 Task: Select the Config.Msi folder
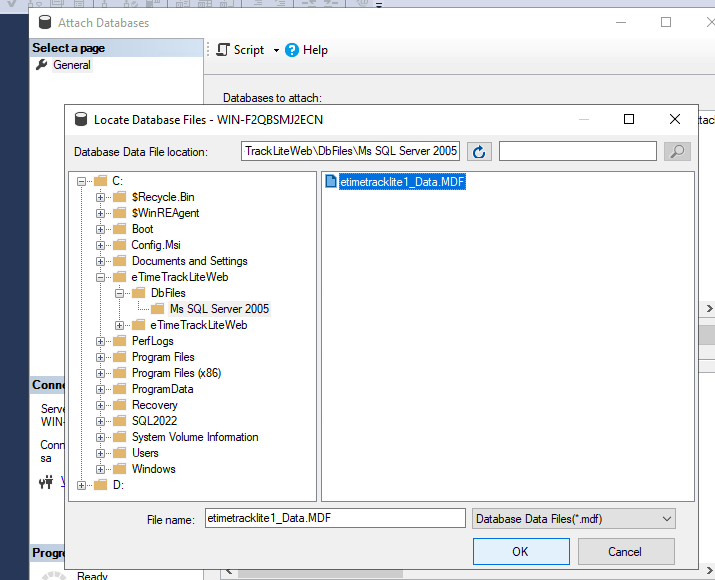coord(156,245)
